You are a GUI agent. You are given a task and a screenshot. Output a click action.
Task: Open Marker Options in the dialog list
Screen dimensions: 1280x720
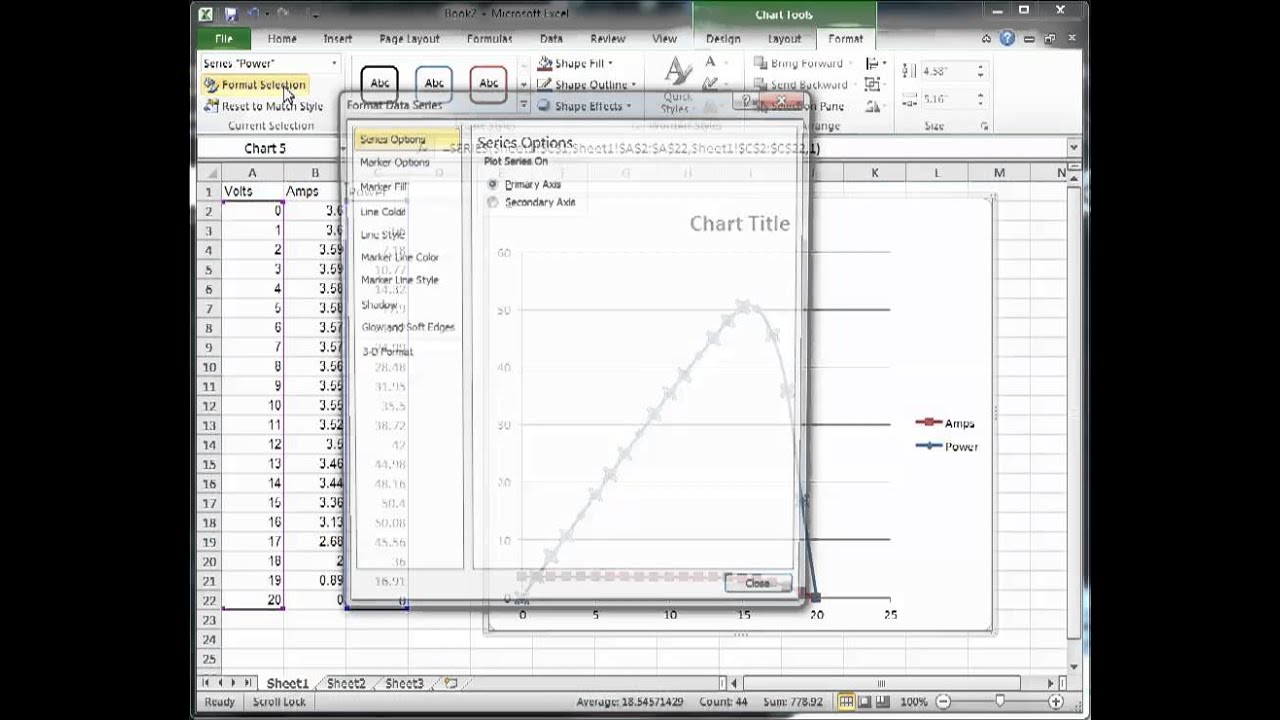point(395,162)
